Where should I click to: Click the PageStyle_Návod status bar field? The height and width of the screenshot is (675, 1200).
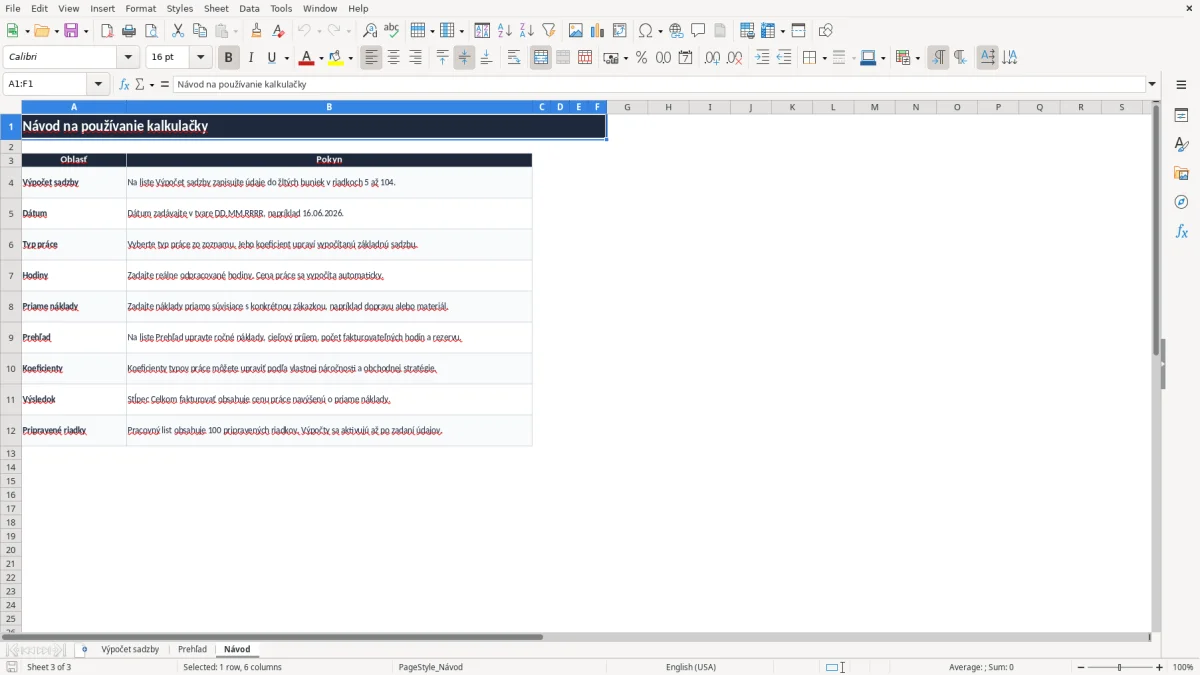coord(431,667)
